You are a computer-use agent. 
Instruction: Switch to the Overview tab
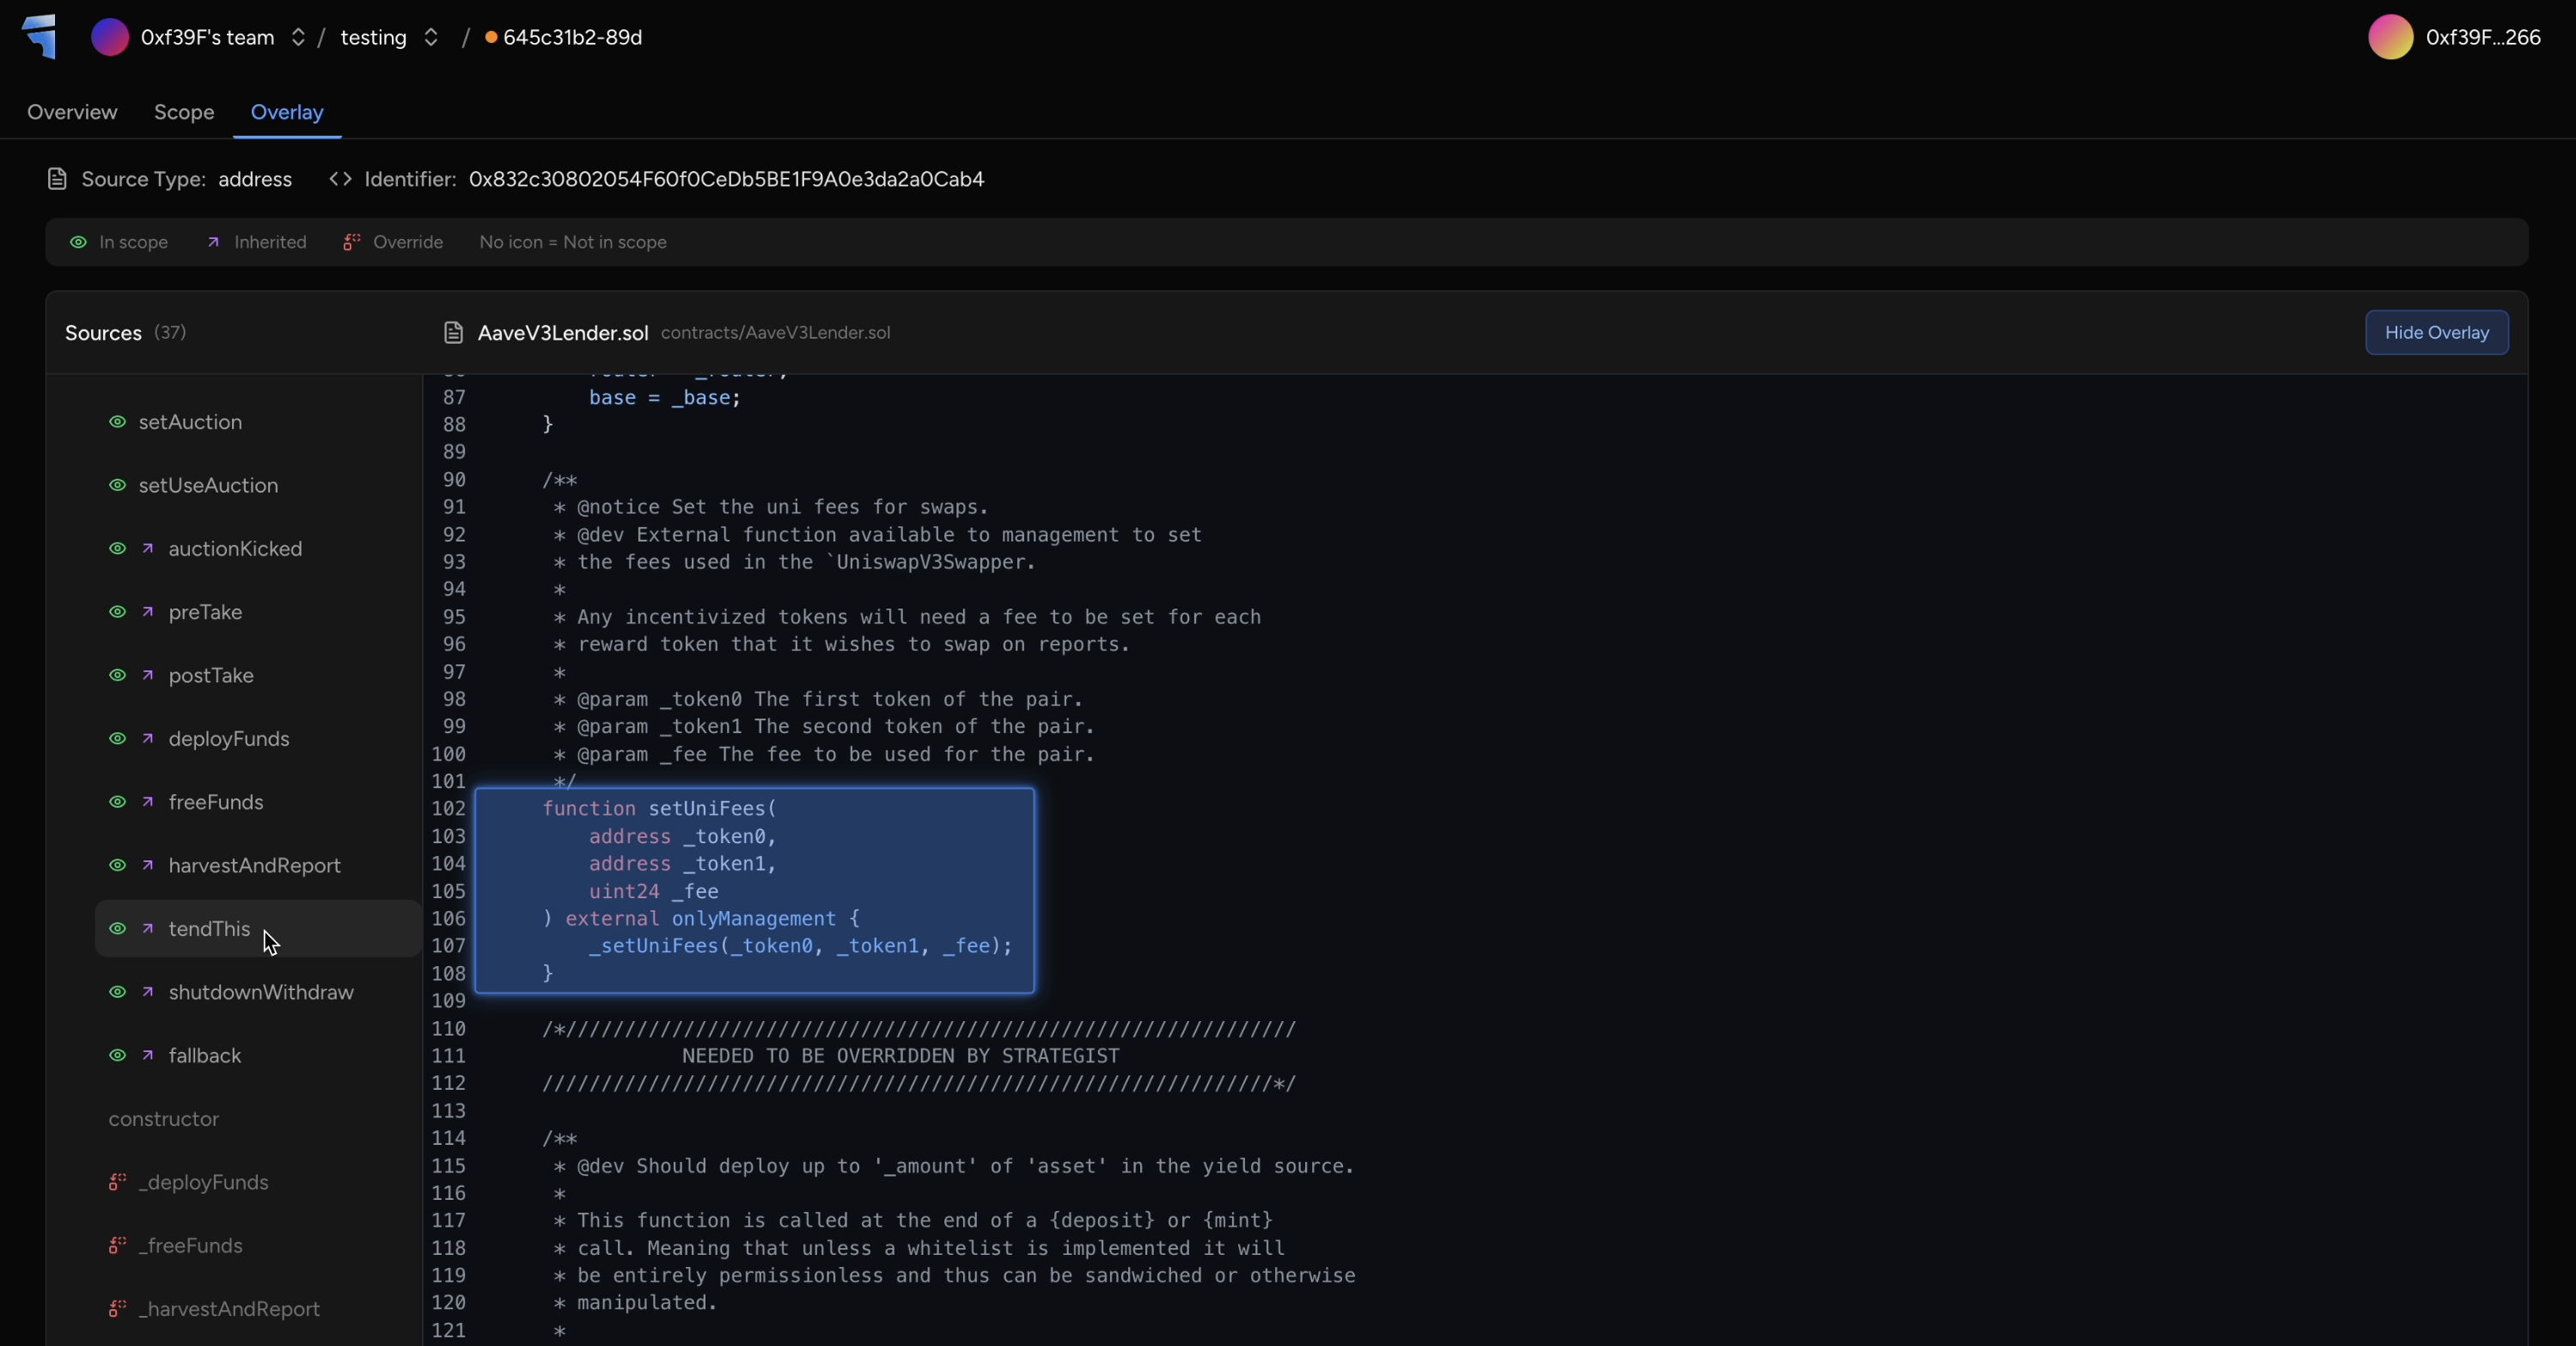coord(72,112)
